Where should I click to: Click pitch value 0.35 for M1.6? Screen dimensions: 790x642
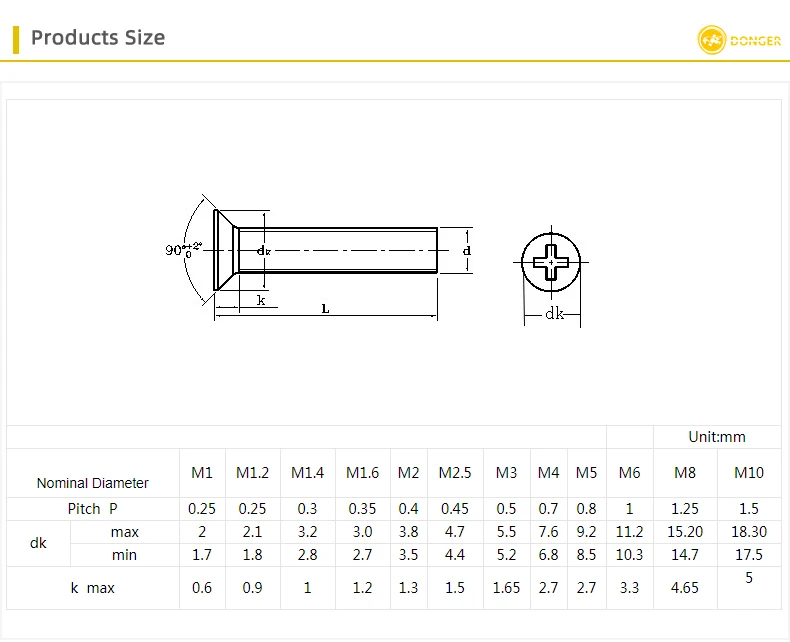(x=362, y=509)
